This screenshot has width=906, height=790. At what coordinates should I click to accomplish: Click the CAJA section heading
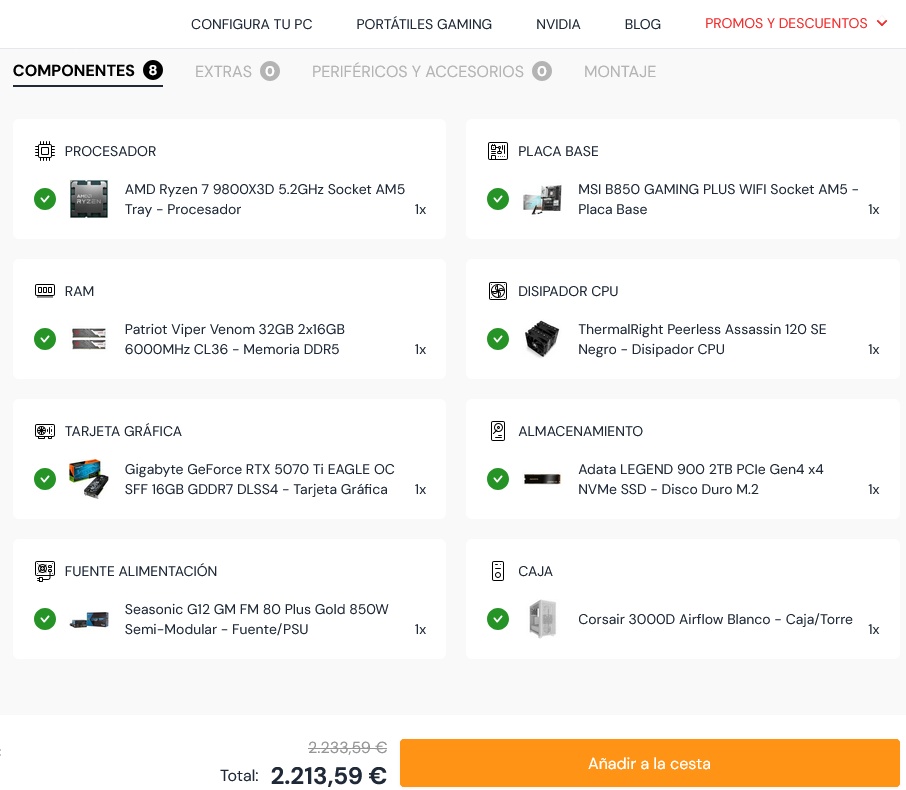click(x=535, y=571)
